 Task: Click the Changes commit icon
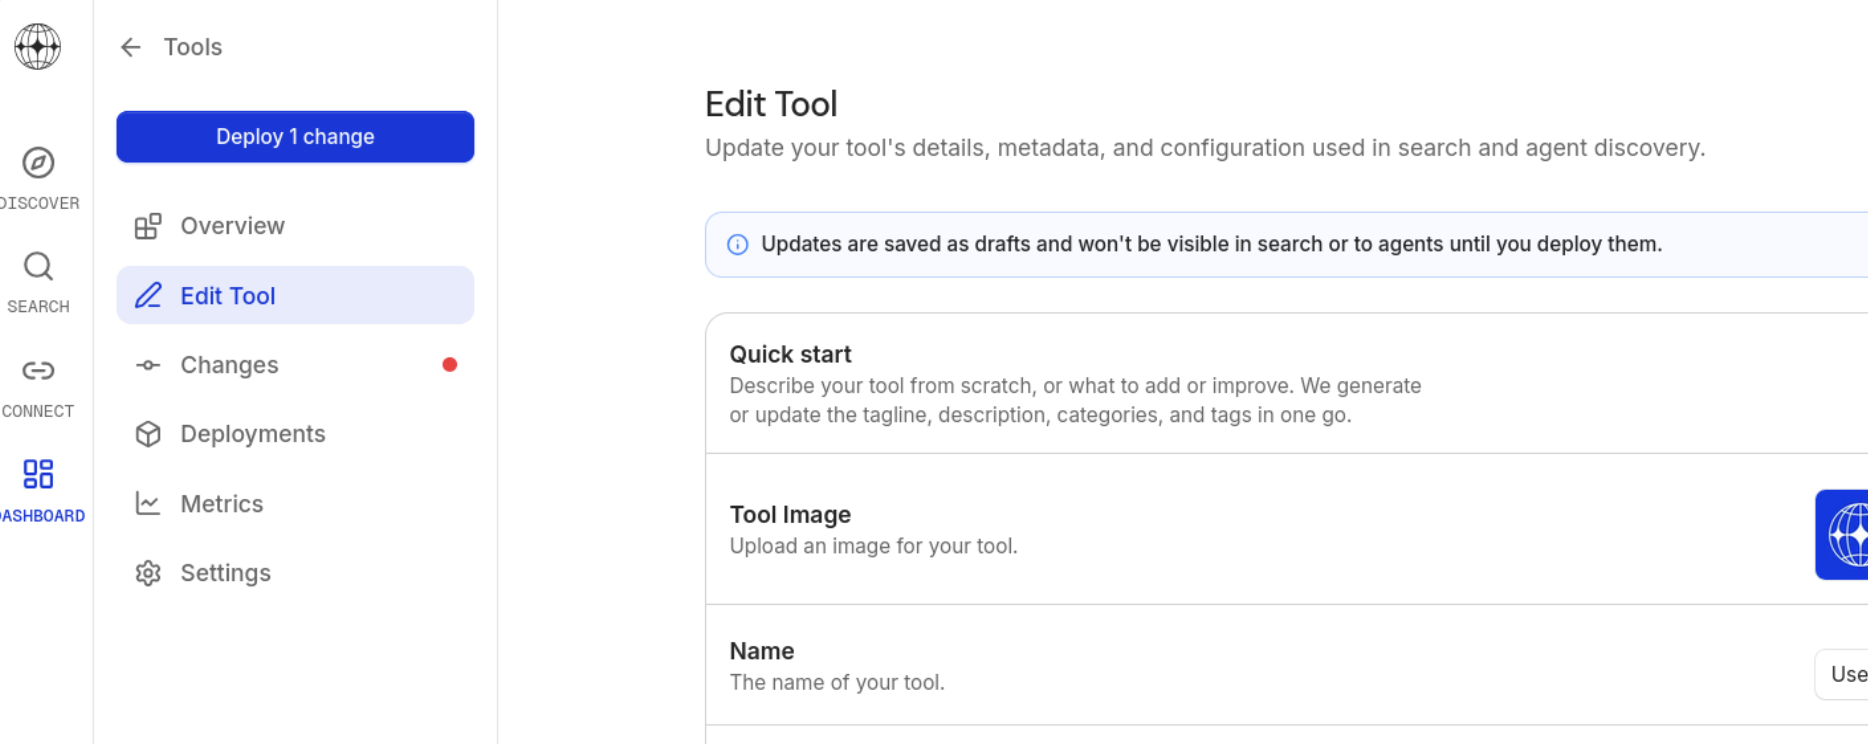[x=148, y=365]
